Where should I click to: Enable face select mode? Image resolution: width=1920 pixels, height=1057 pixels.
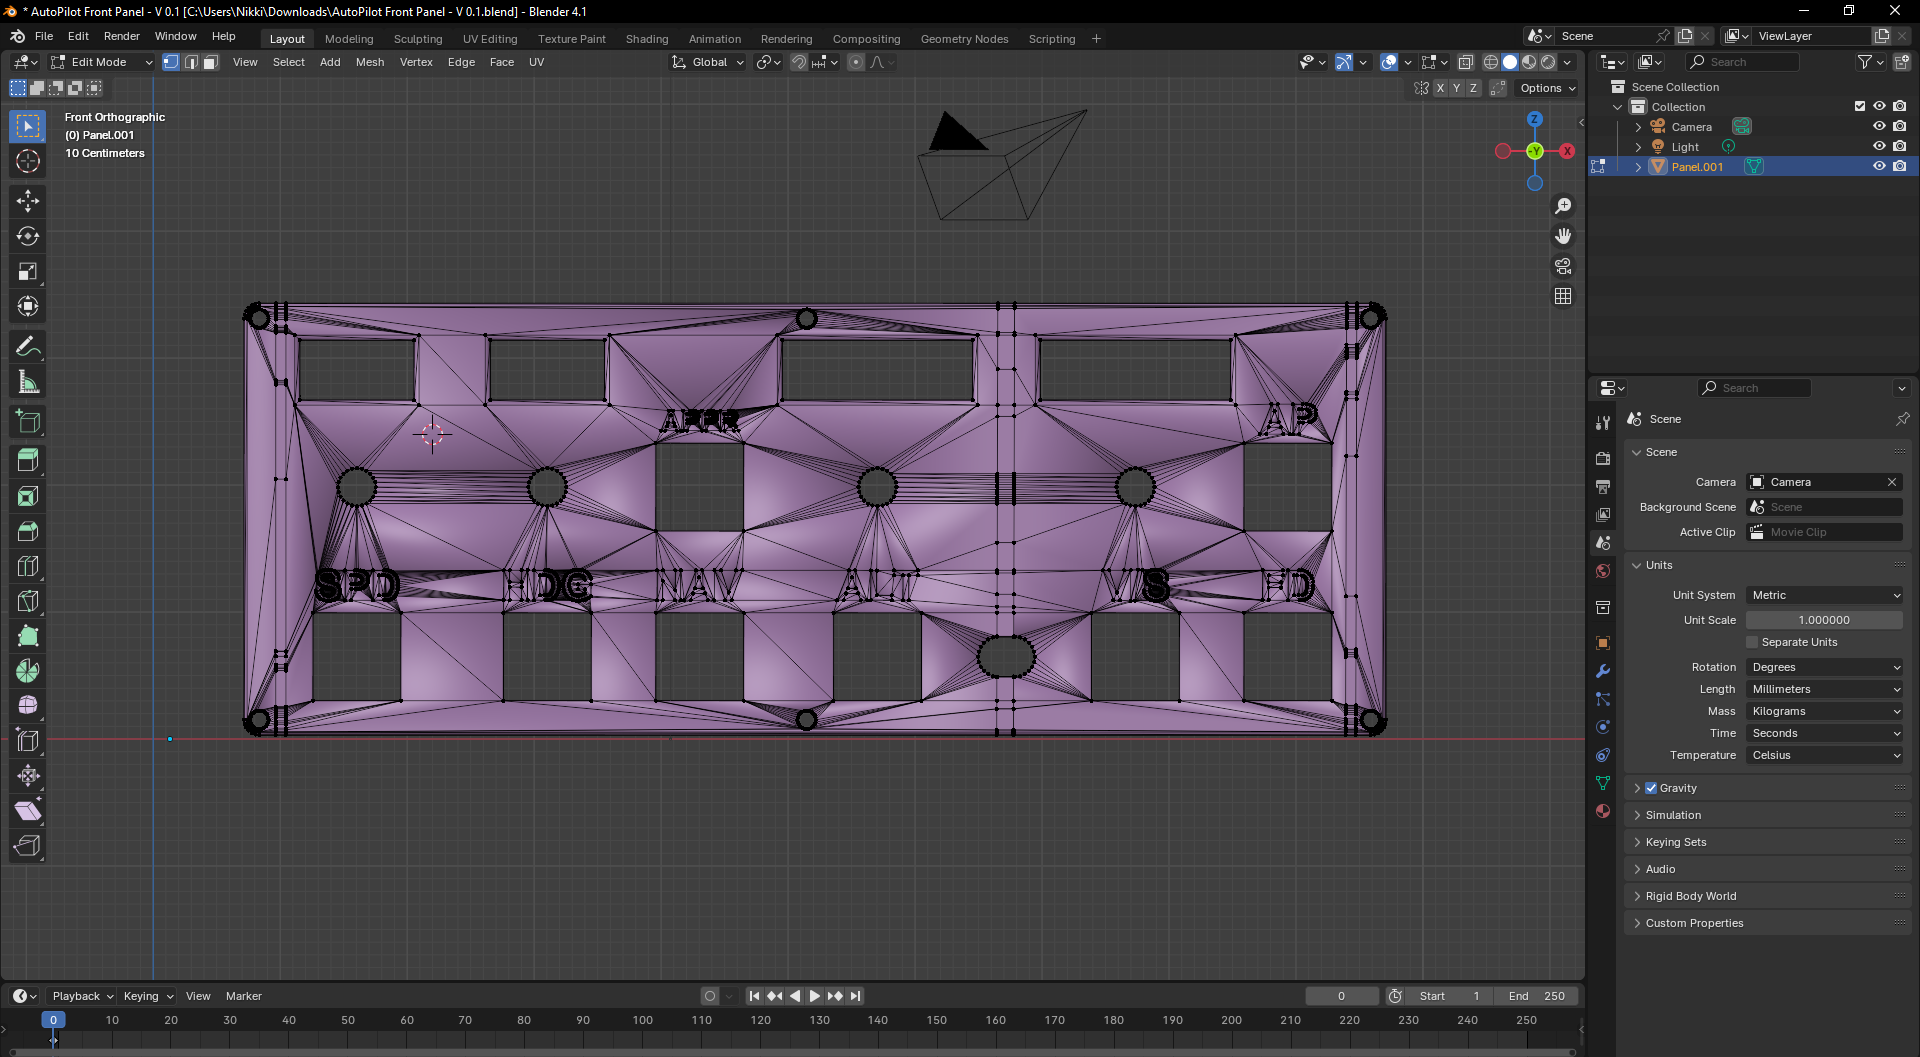click(211, 62)
